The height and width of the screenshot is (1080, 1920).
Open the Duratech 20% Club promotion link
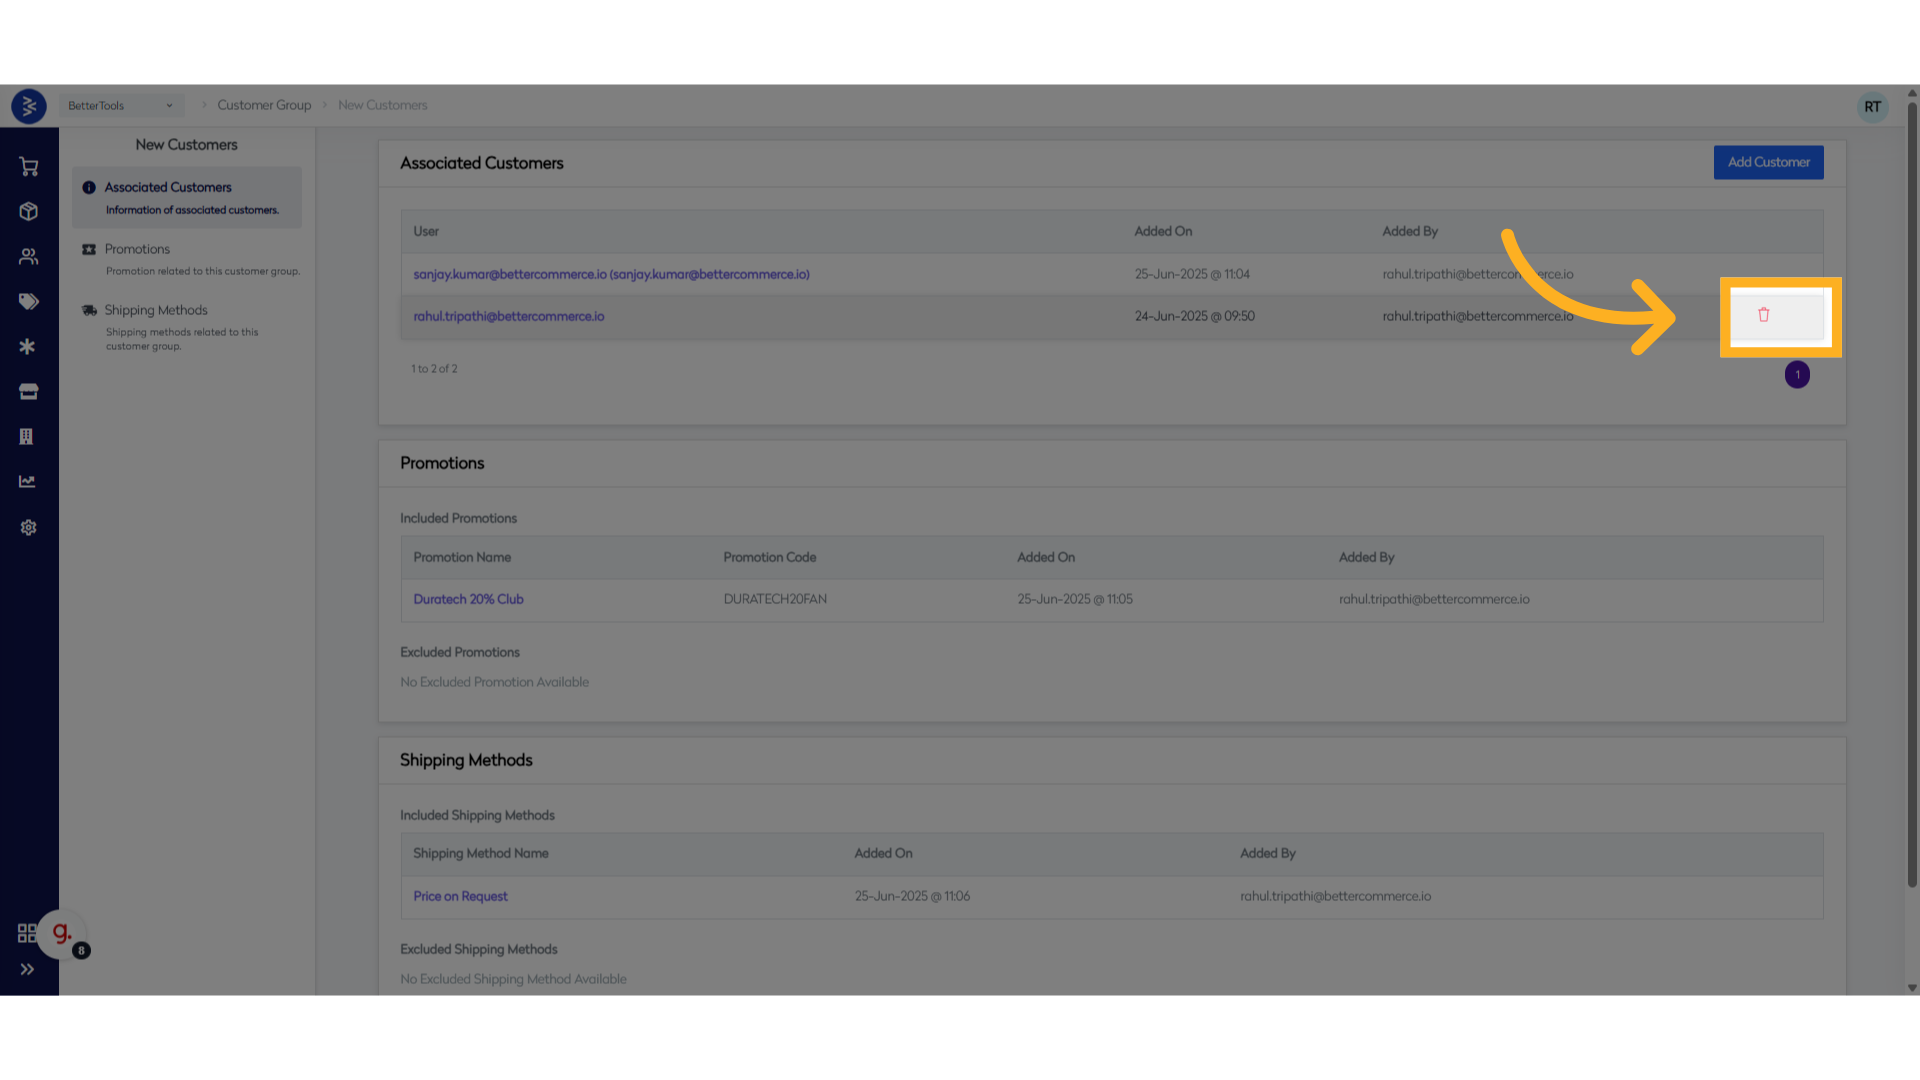pos(468,600)
